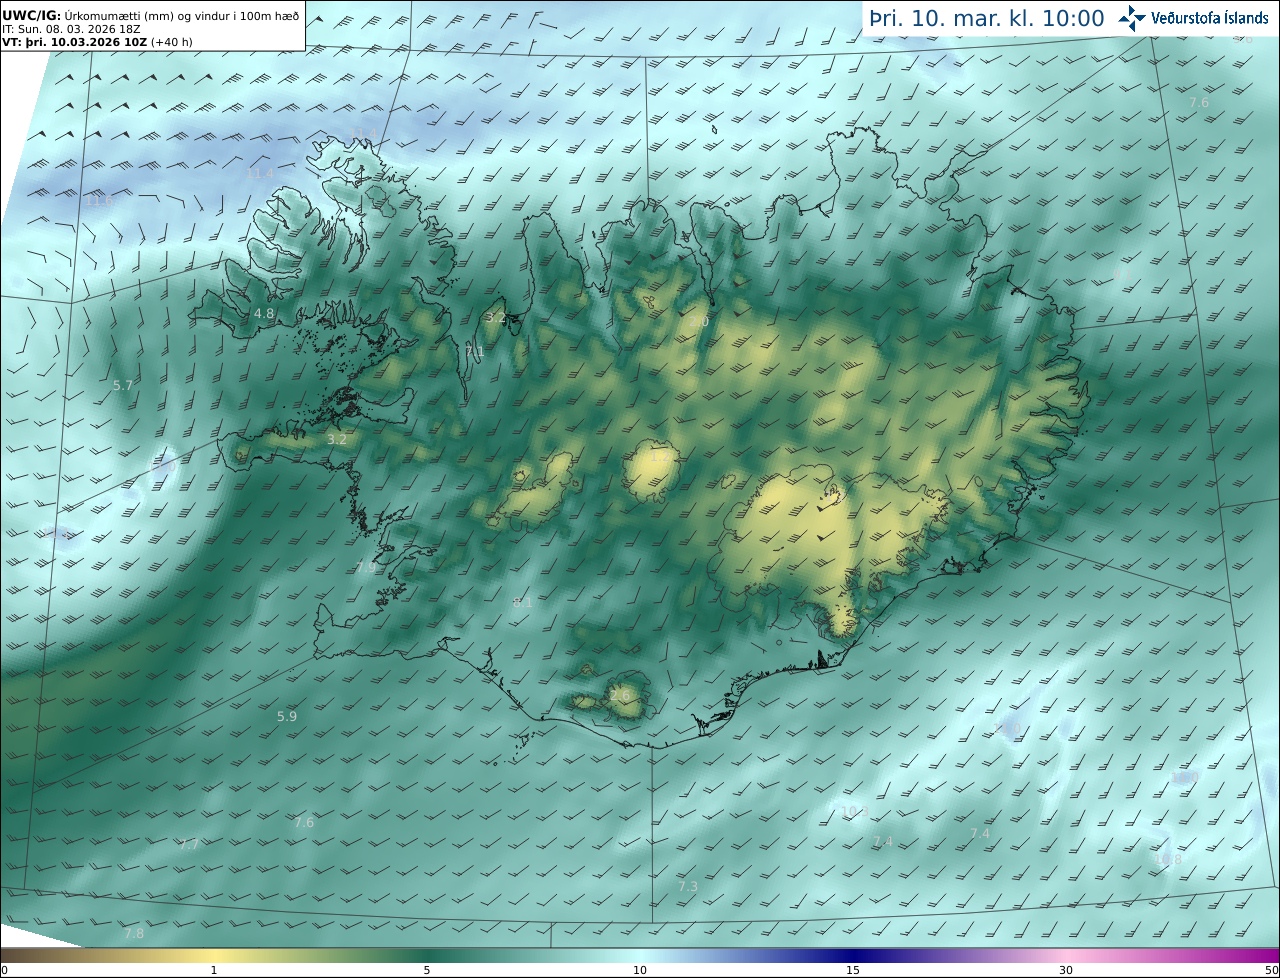Image resolution: width=1280 pixels, height=978 pixels.
Task: Click the map value label '10.3'
Action: click(854, 812)
